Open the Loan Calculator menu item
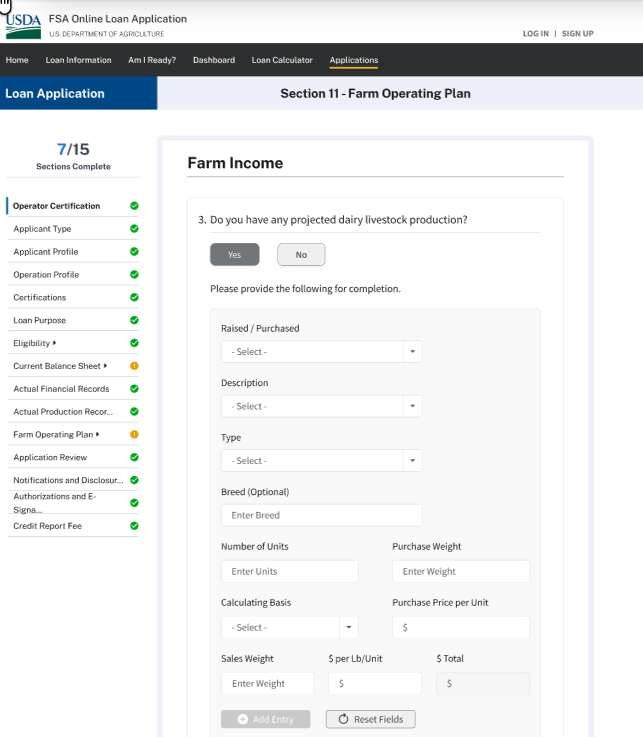 [282, 60]
